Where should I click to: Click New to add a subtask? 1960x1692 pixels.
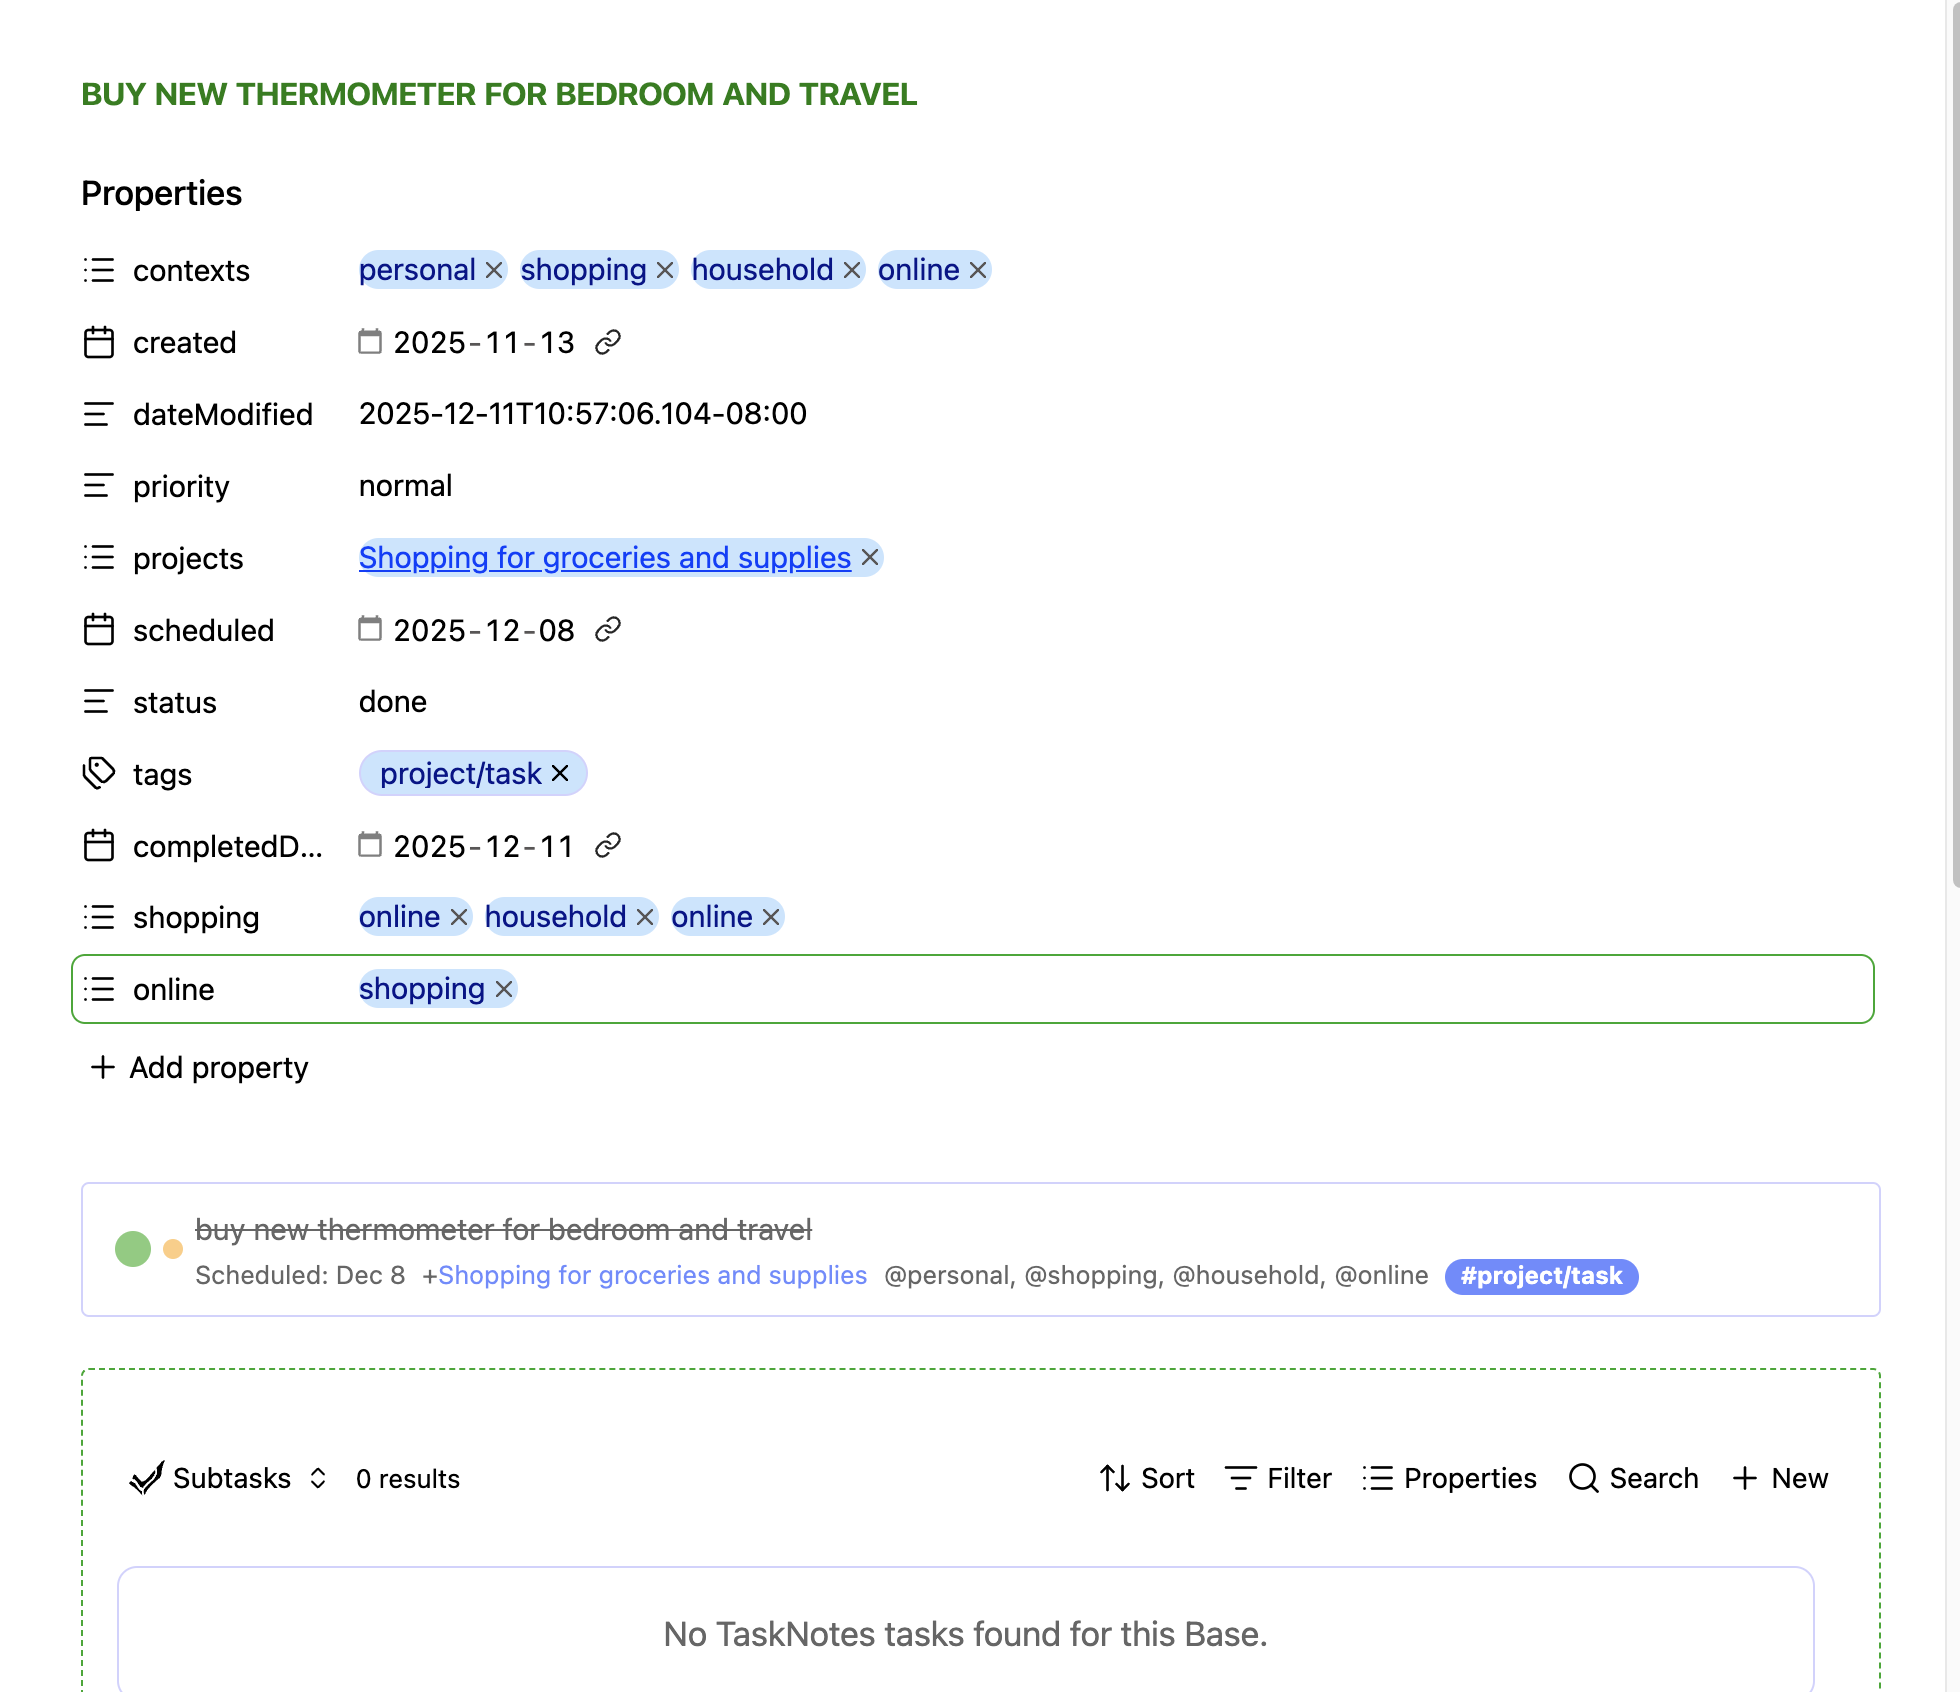pos(1780,1478)
